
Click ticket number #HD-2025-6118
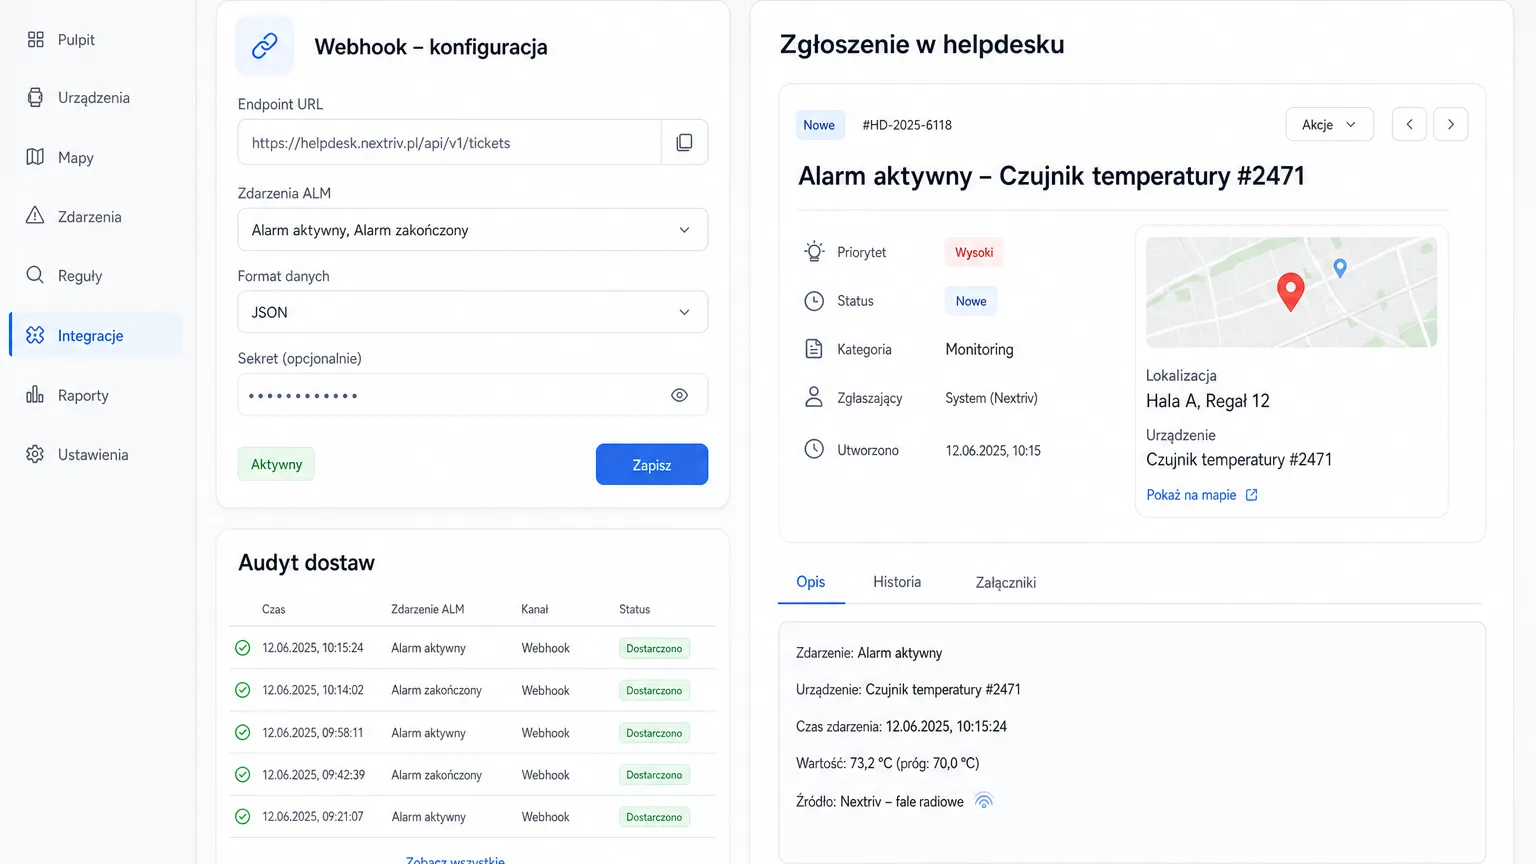(x=907, y=125)
